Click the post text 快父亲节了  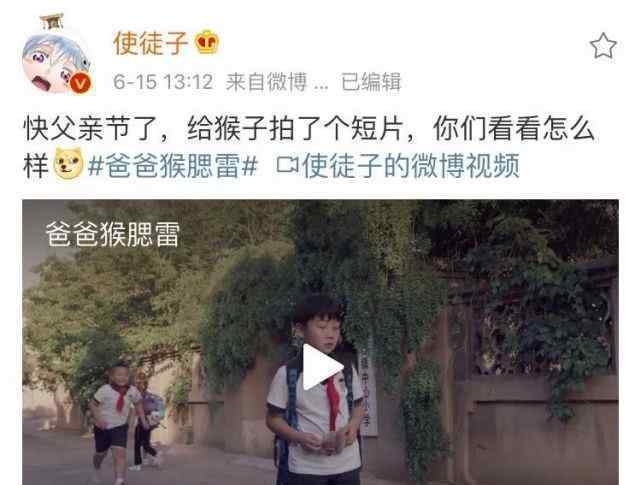click(x=92, y=128)
